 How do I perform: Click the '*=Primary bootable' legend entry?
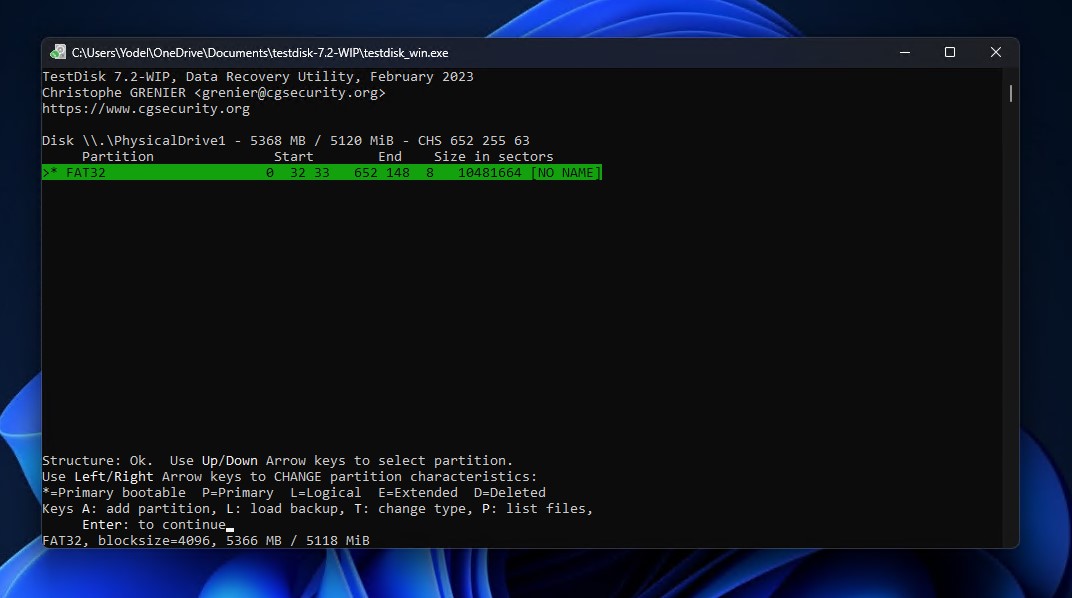[114, 493]
